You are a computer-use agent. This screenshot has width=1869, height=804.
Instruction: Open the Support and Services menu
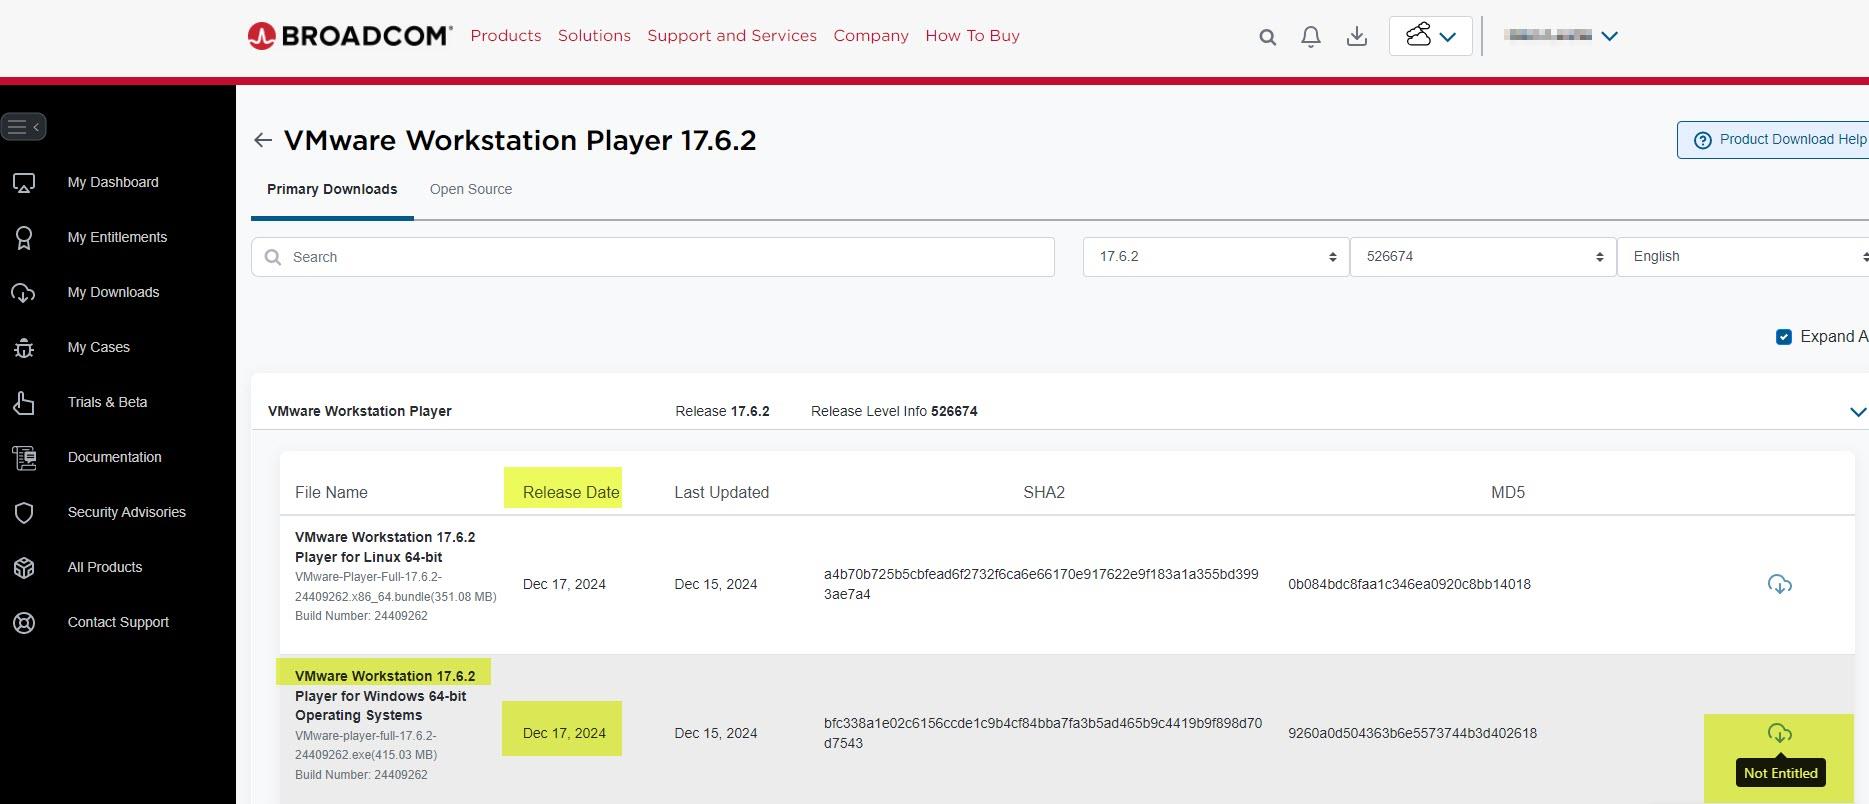731,36
